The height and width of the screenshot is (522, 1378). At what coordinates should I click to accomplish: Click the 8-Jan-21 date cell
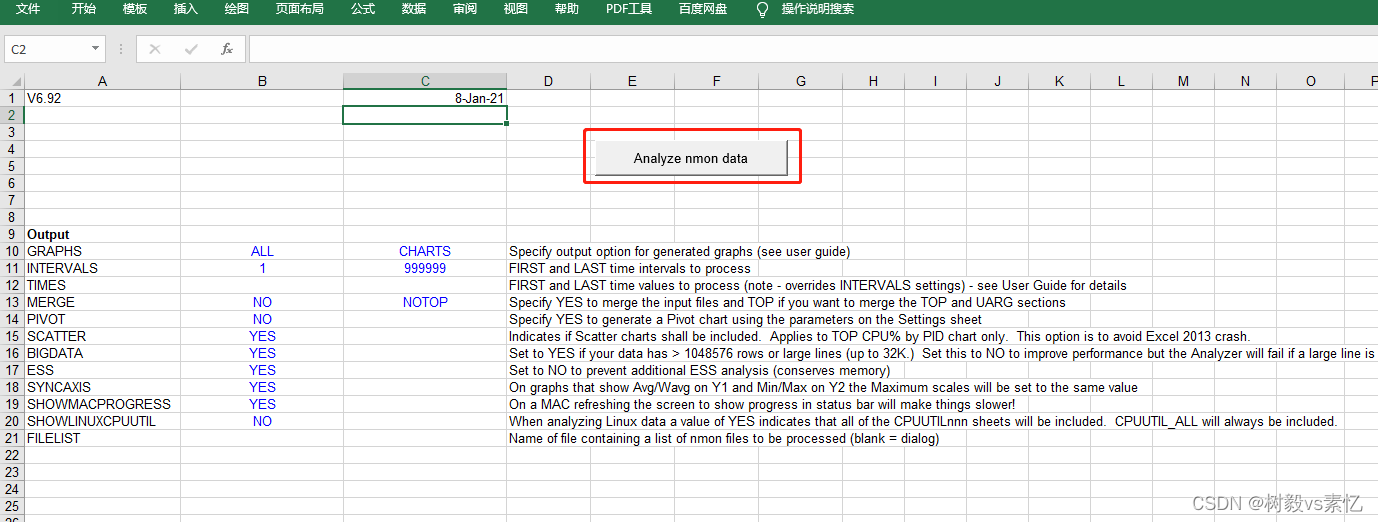point(425,98)
